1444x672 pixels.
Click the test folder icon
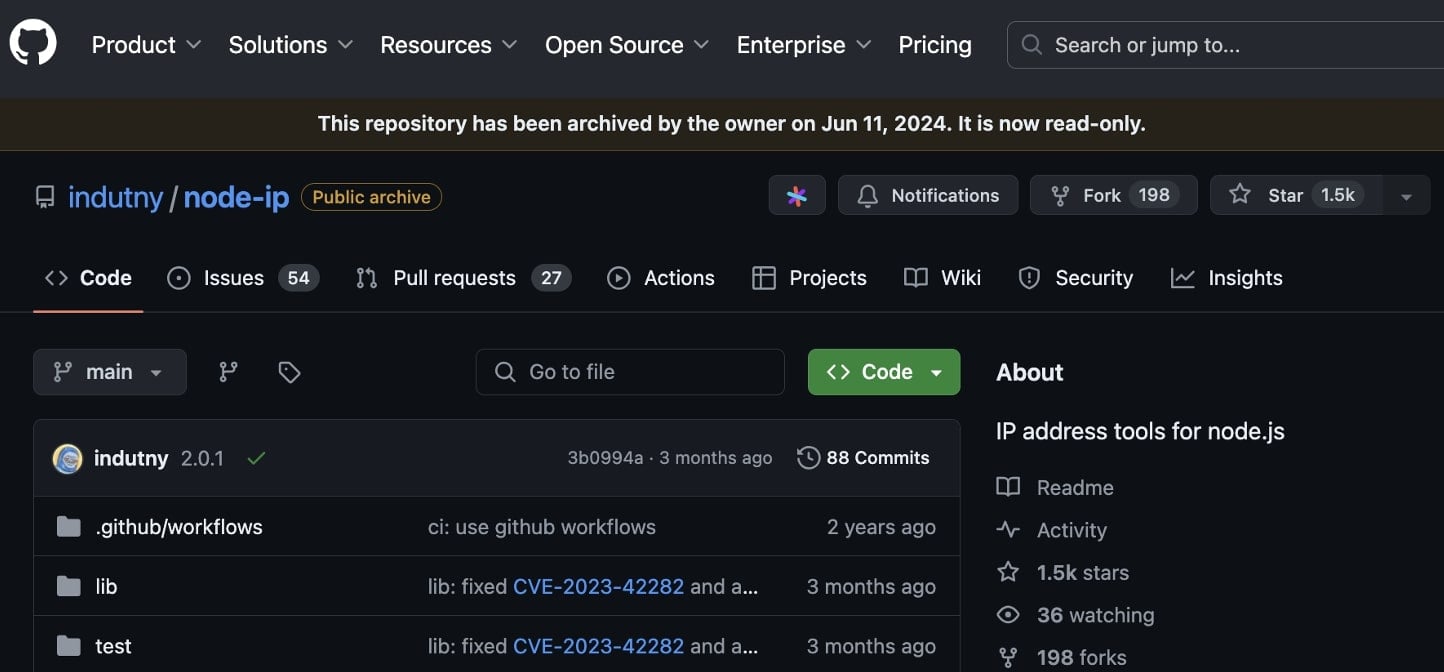coord(69,647)
